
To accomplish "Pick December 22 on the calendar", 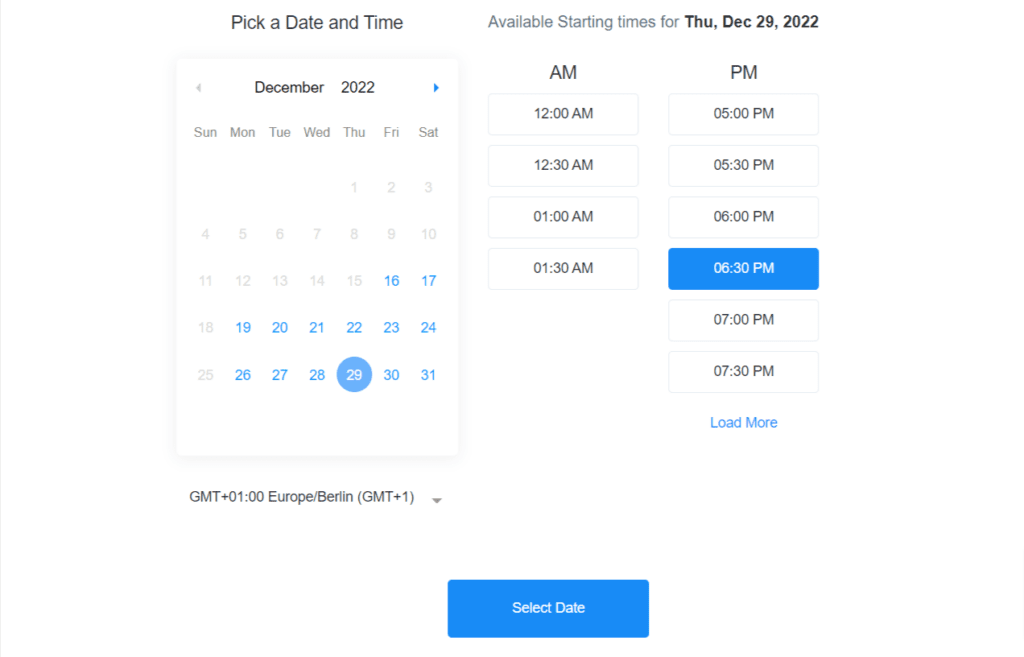I will [354, 328].
